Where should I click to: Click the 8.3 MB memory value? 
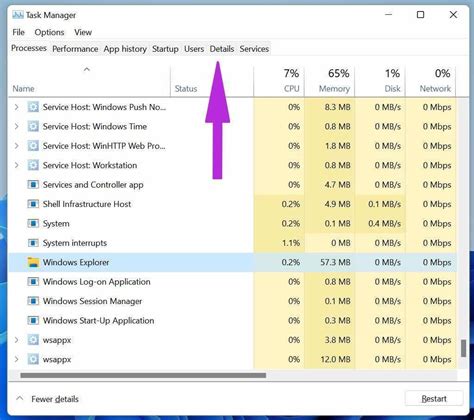click(x=337, y=107)
